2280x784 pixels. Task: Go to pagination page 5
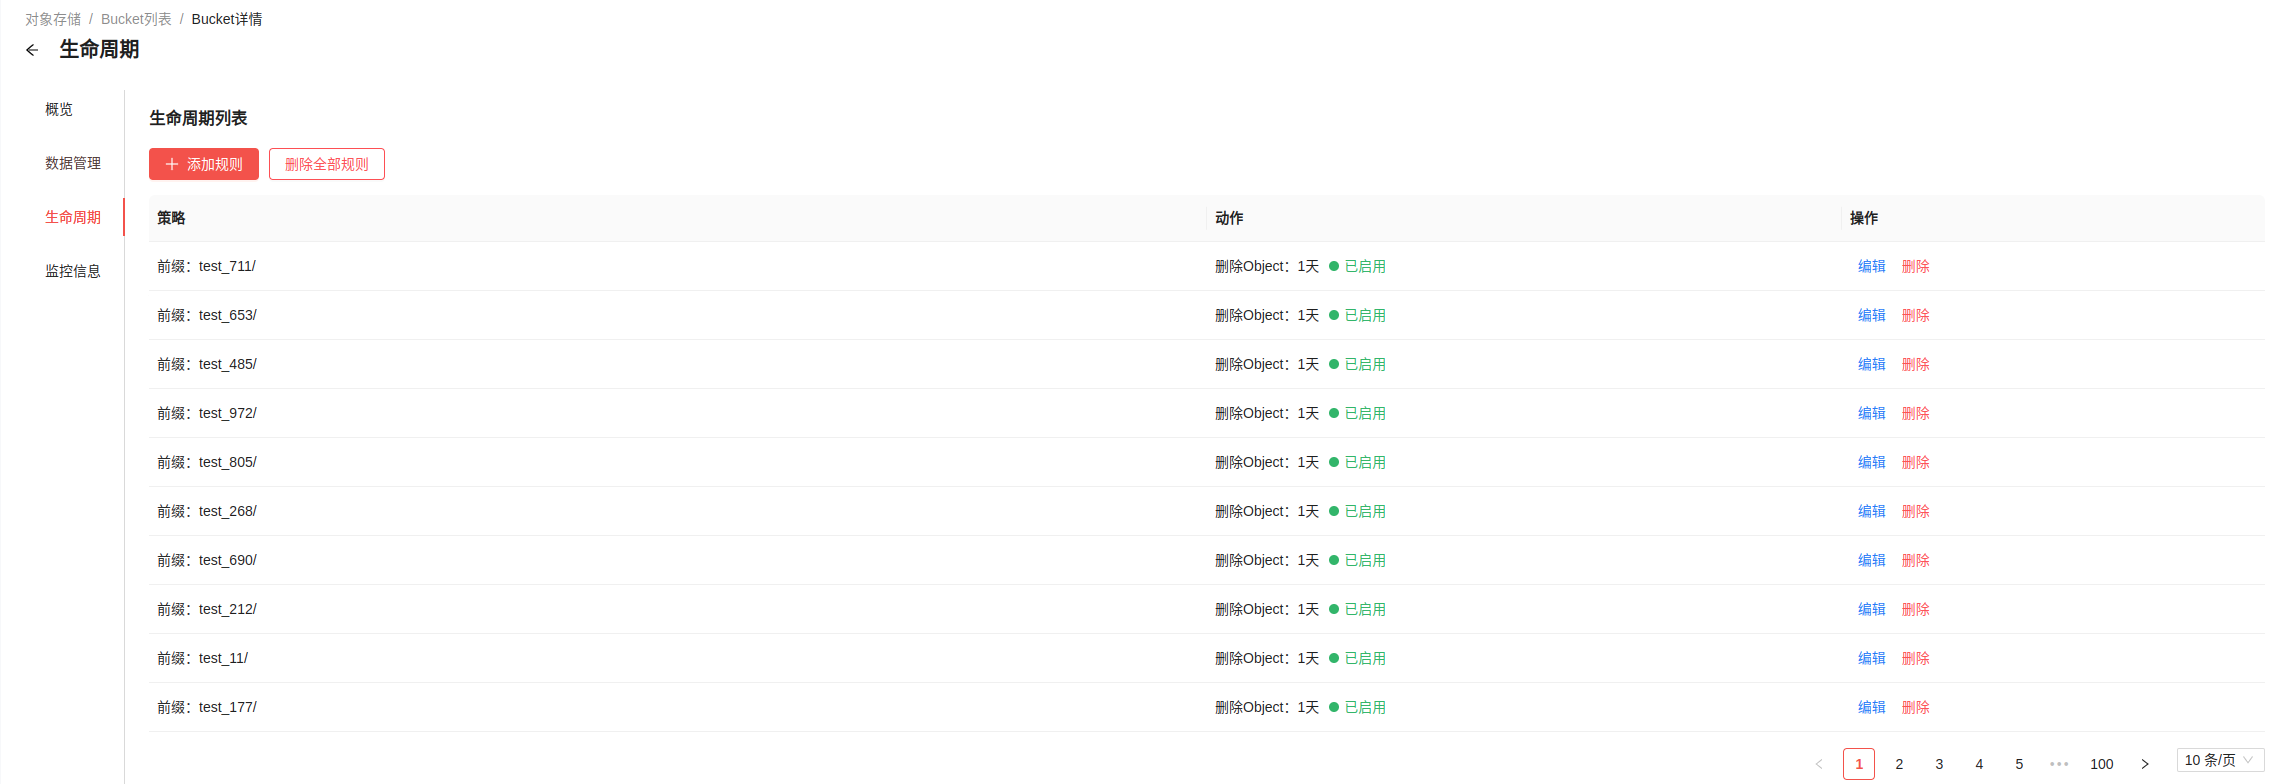pyautogui.click(x=2019, y=764)
